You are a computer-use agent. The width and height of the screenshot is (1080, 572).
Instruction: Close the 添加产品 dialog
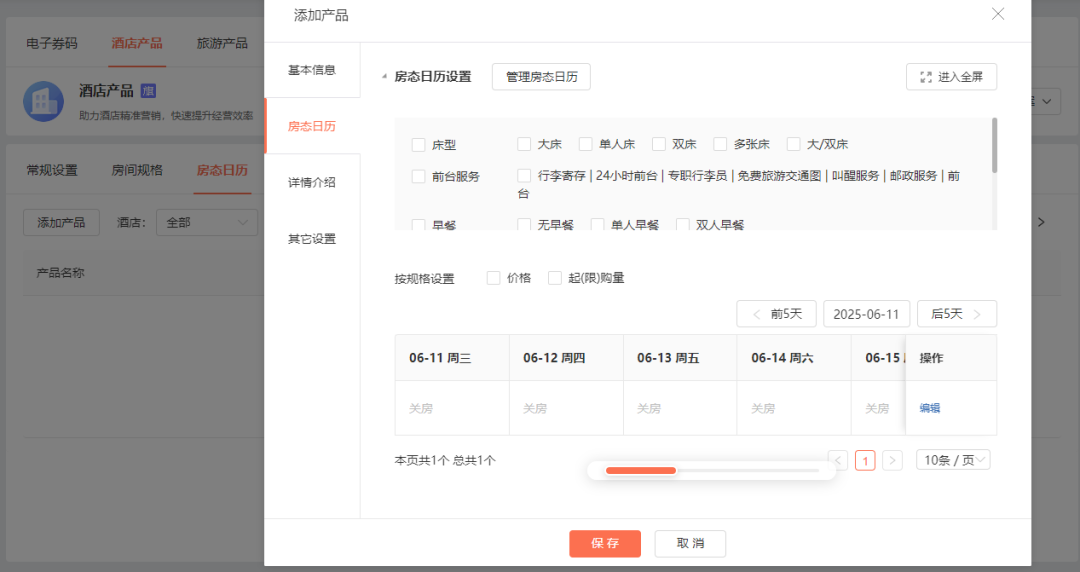pyautogui.click(x=997, y=14)
